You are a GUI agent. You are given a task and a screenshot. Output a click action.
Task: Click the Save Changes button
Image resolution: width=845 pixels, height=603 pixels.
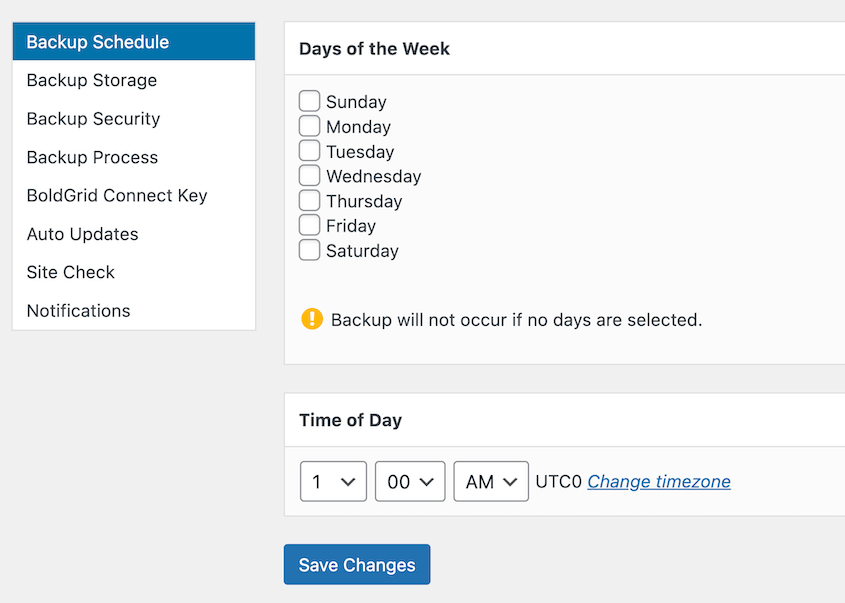[357, 564]
